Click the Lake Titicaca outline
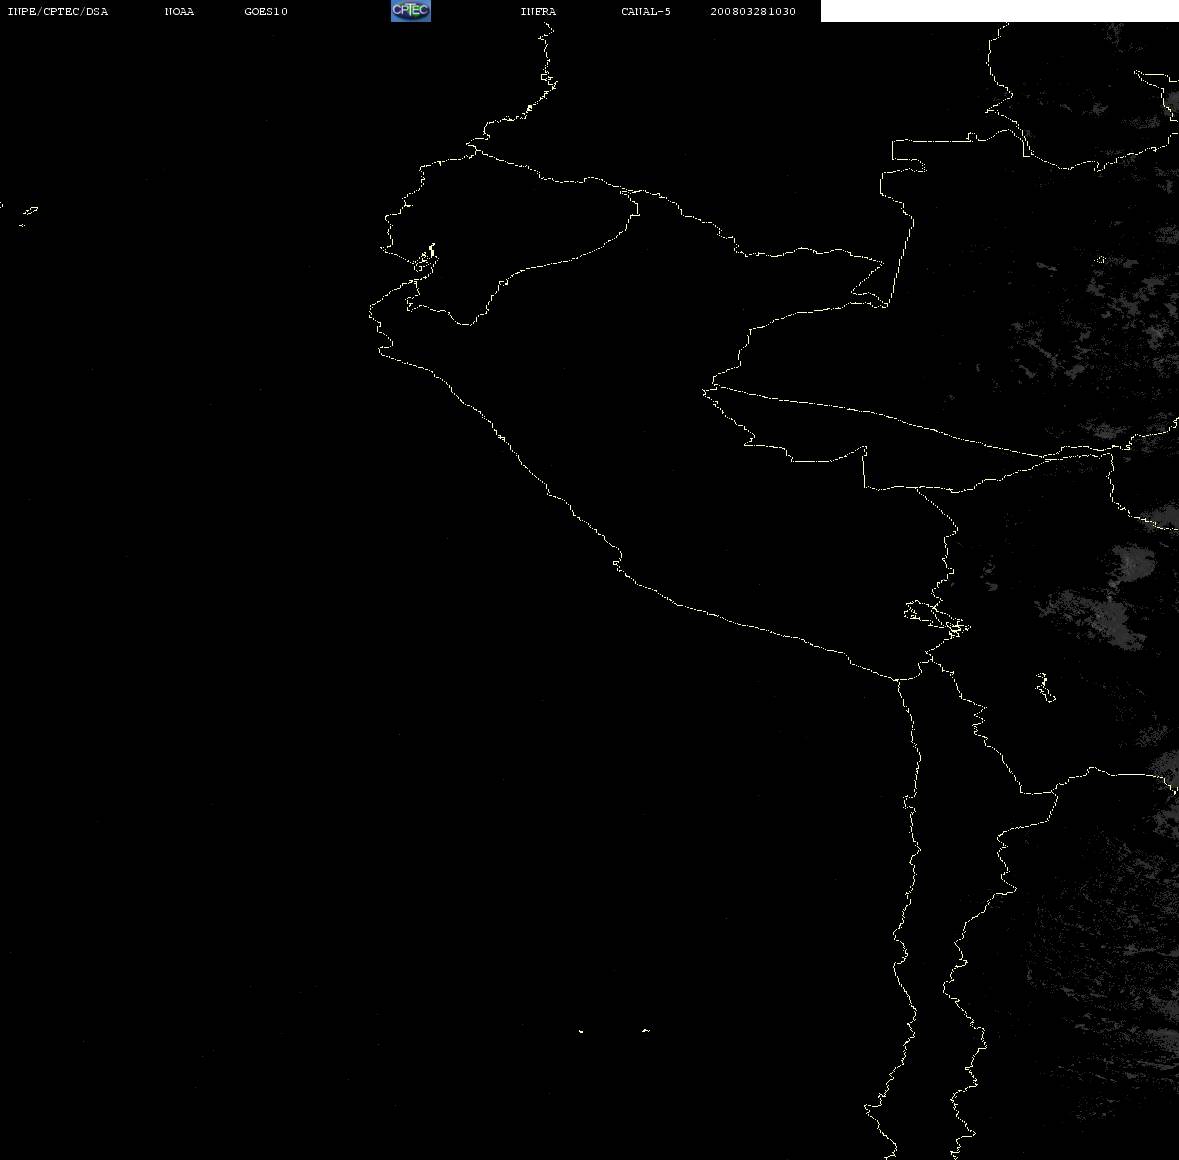This screenshot has height=1160, width=1179. 937,618
